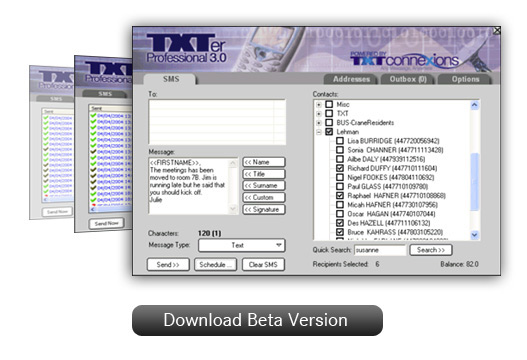Uncheck Richard DUFFY contact checkbox

[x=340, y=168]
